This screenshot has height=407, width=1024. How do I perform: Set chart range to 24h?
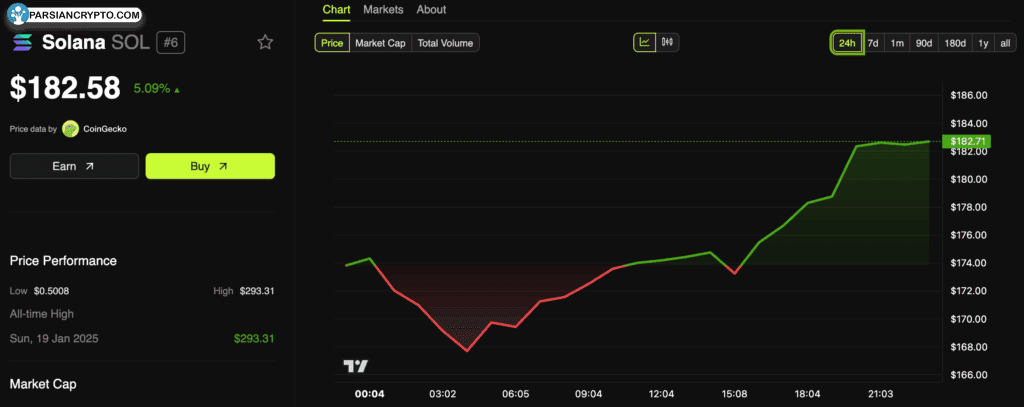847,43
